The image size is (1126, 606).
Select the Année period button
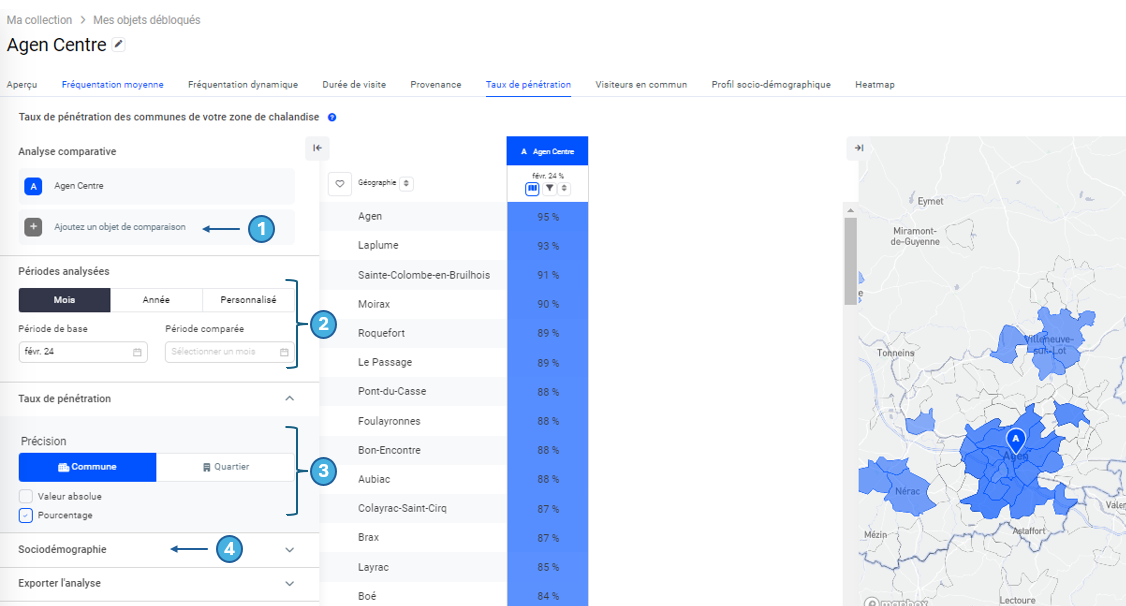coord(156,300)
